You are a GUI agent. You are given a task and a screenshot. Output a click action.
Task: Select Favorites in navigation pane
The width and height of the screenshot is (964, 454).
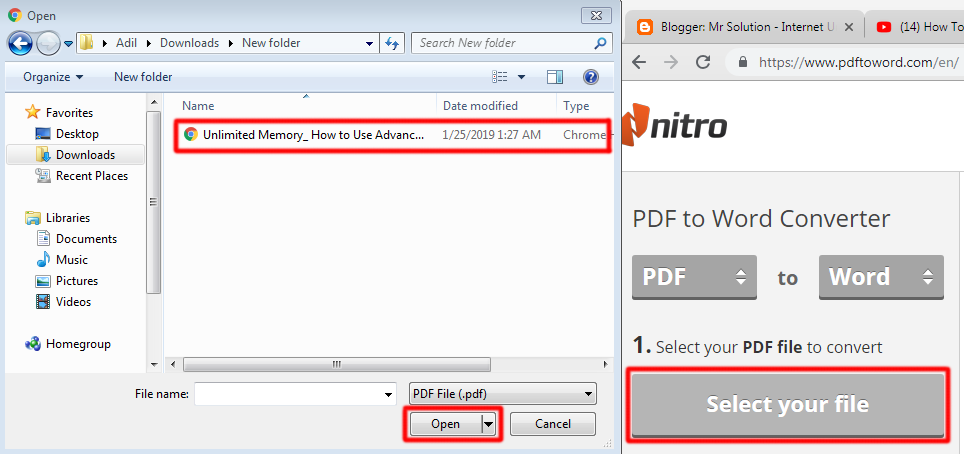[x=59, y=113]
